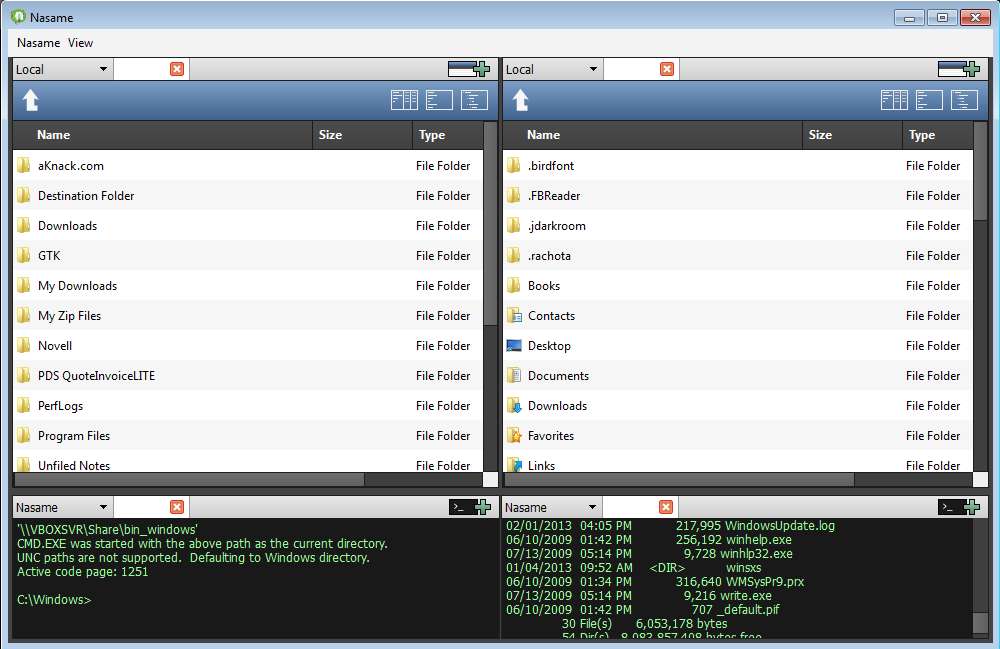Sort right pane by Name column
Viewport: 1000px width, 649px height.
click(652, 135)
